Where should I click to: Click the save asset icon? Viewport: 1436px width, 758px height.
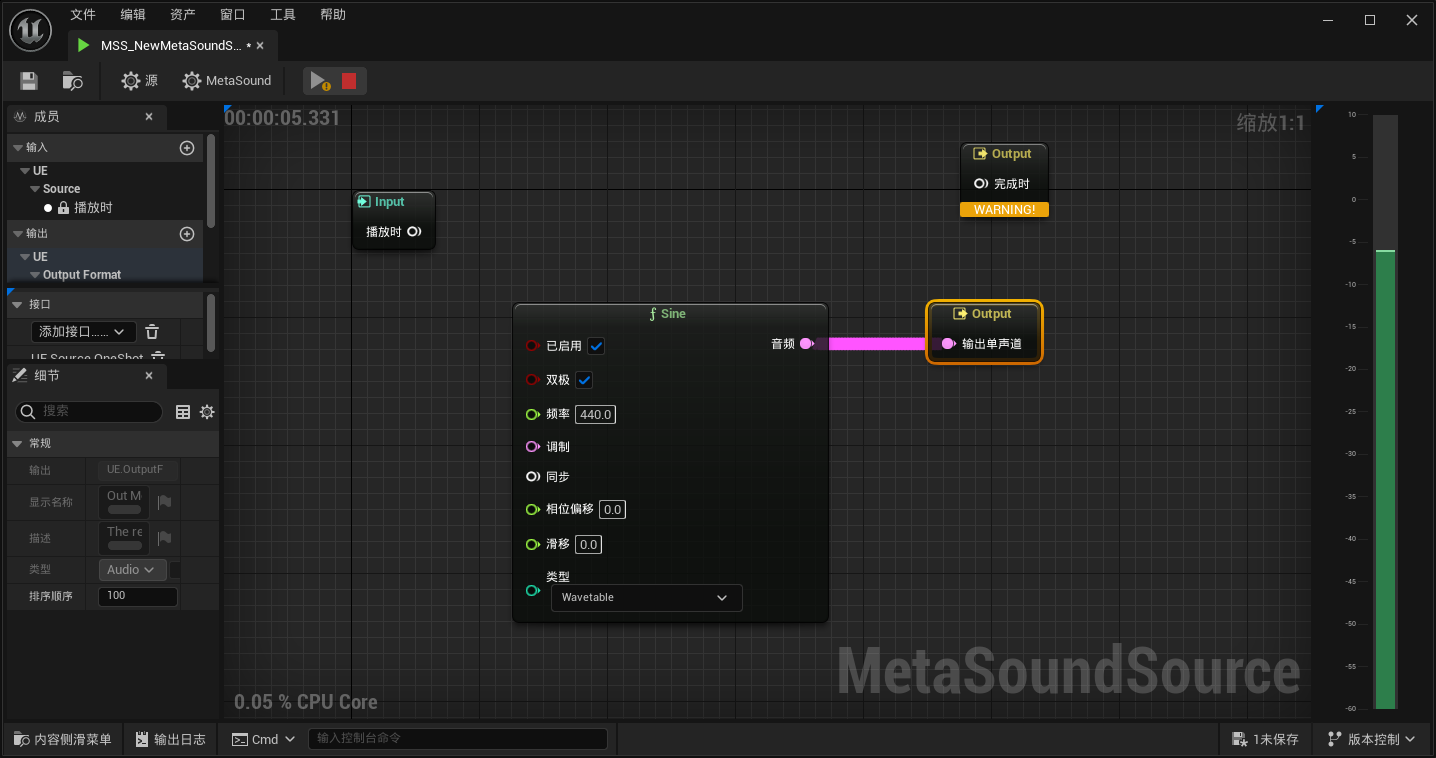29,81
